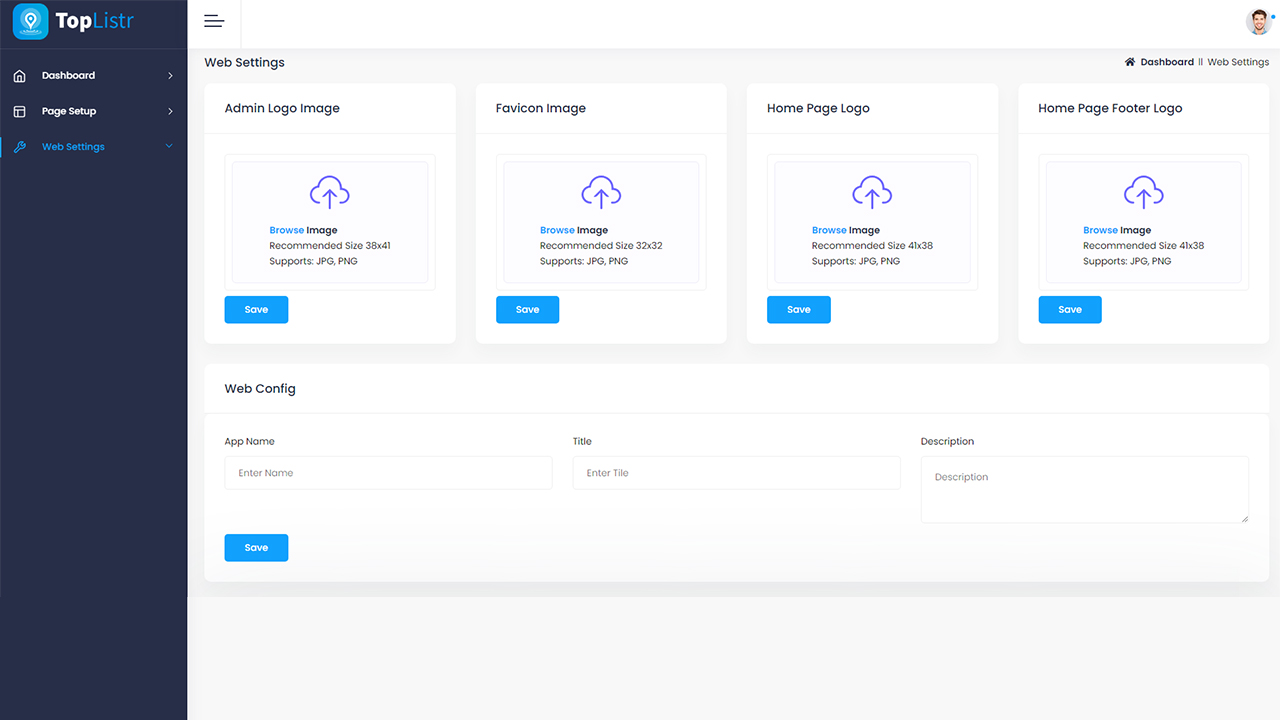Expand the Dashboard sidebar menu

(170, 75)
